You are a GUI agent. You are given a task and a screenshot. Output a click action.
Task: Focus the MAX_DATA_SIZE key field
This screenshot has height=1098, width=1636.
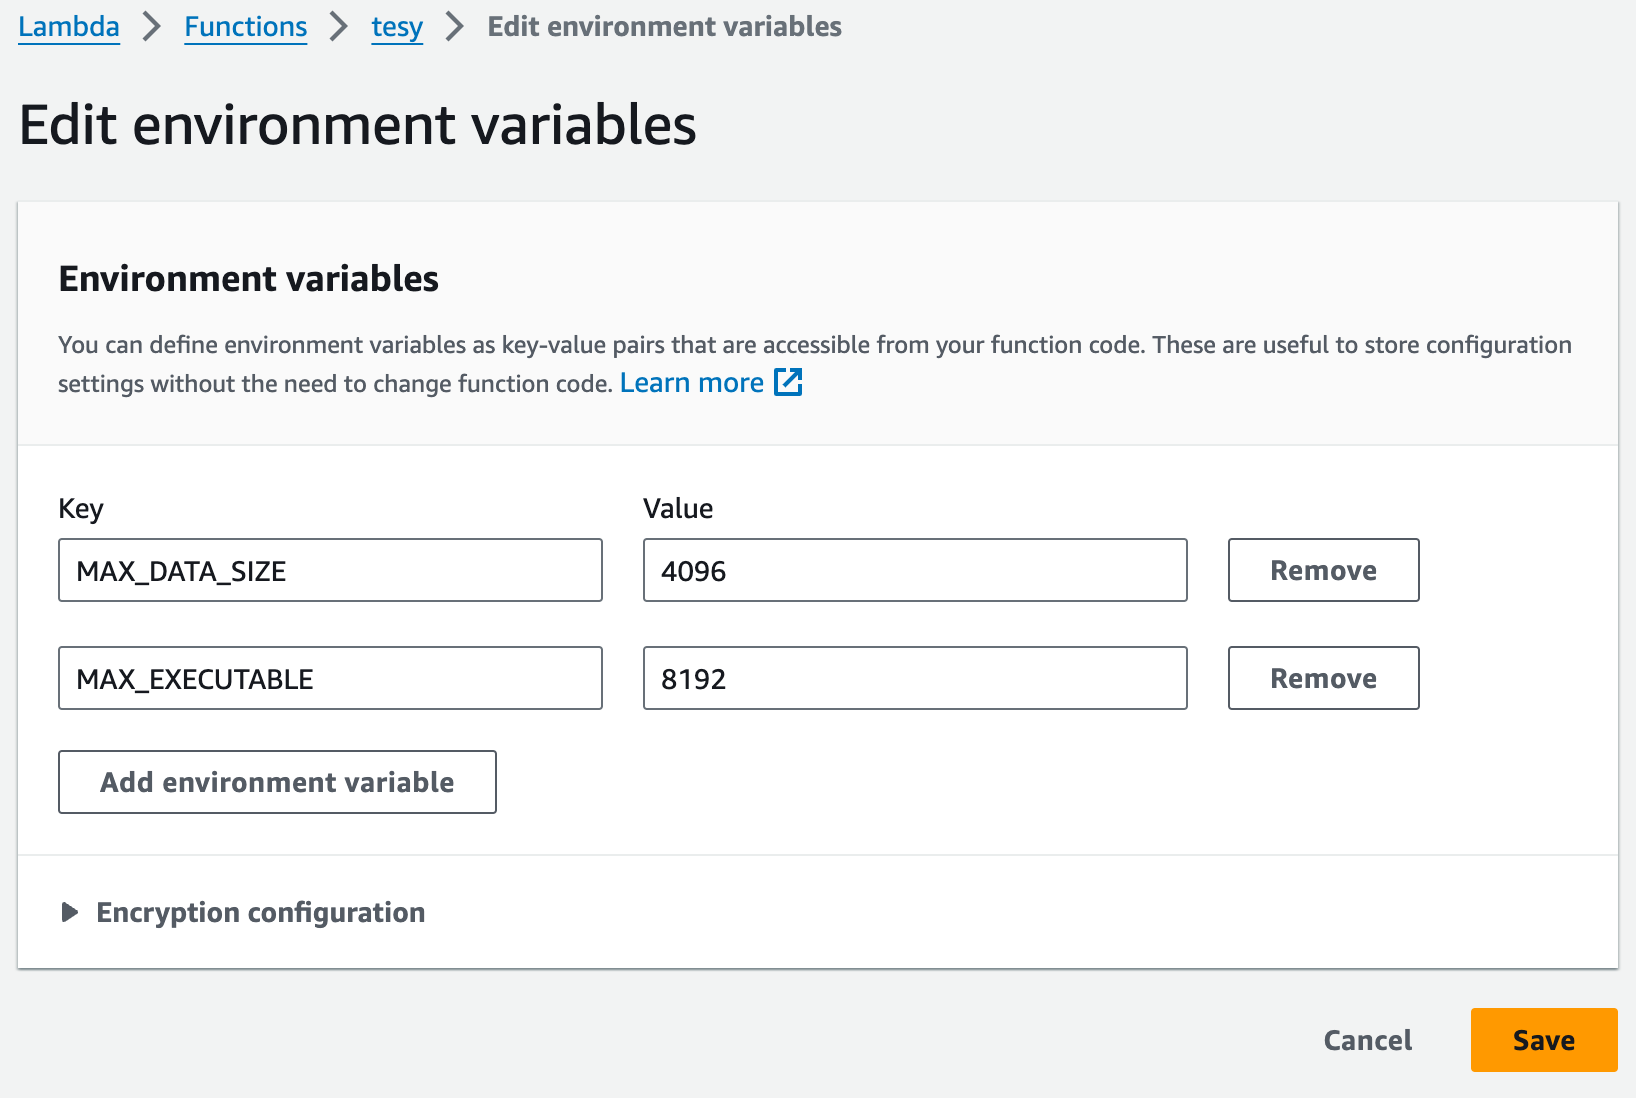click(x=330, y=570)
